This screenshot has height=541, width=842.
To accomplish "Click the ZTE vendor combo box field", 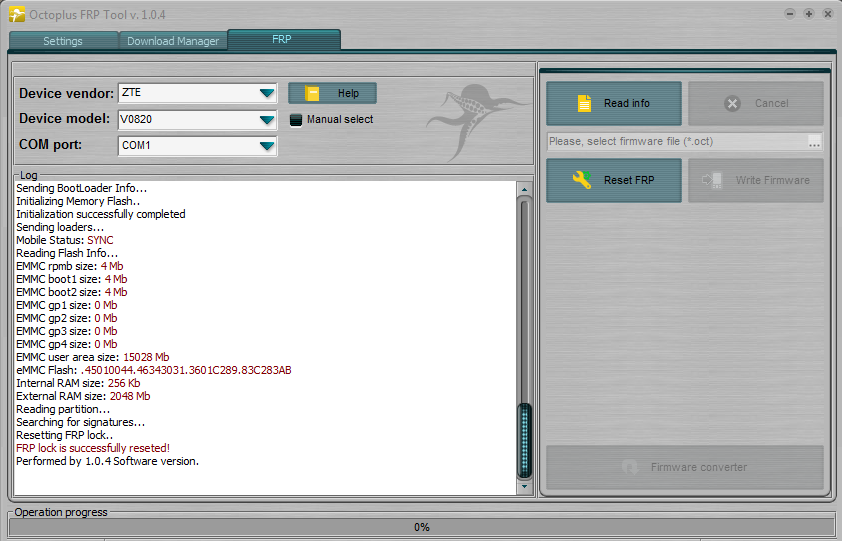I will (x=197, y=93).
